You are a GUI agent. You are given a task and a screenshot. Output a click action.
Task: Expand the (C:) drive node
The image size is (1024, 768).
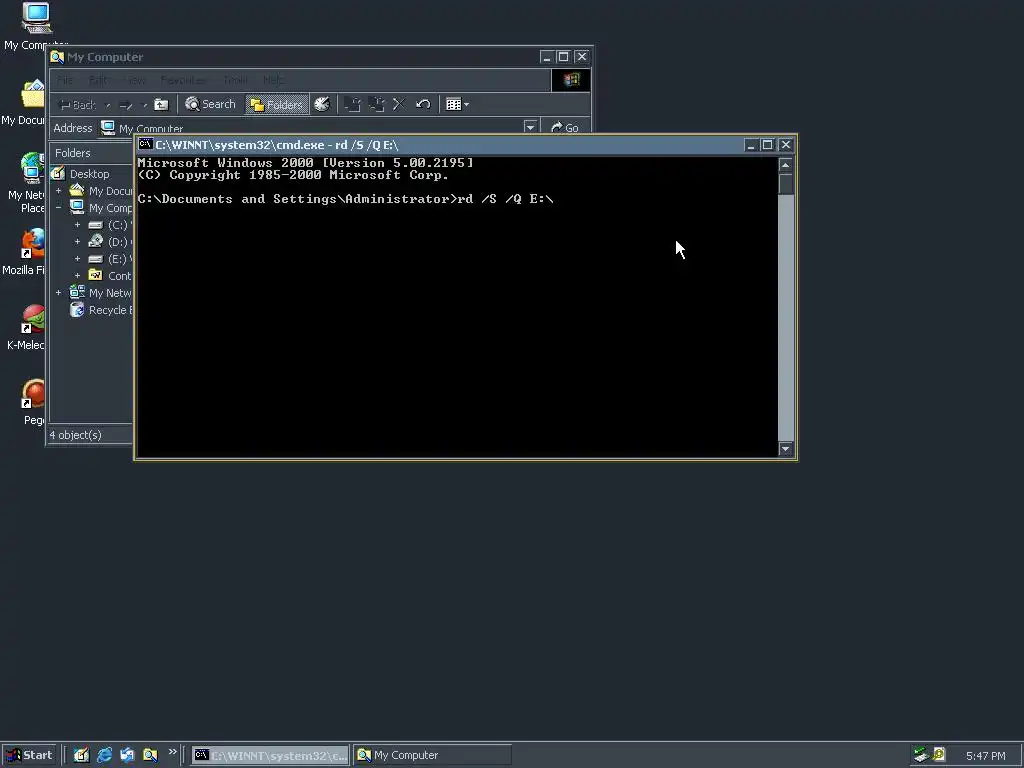click(77, 225)
